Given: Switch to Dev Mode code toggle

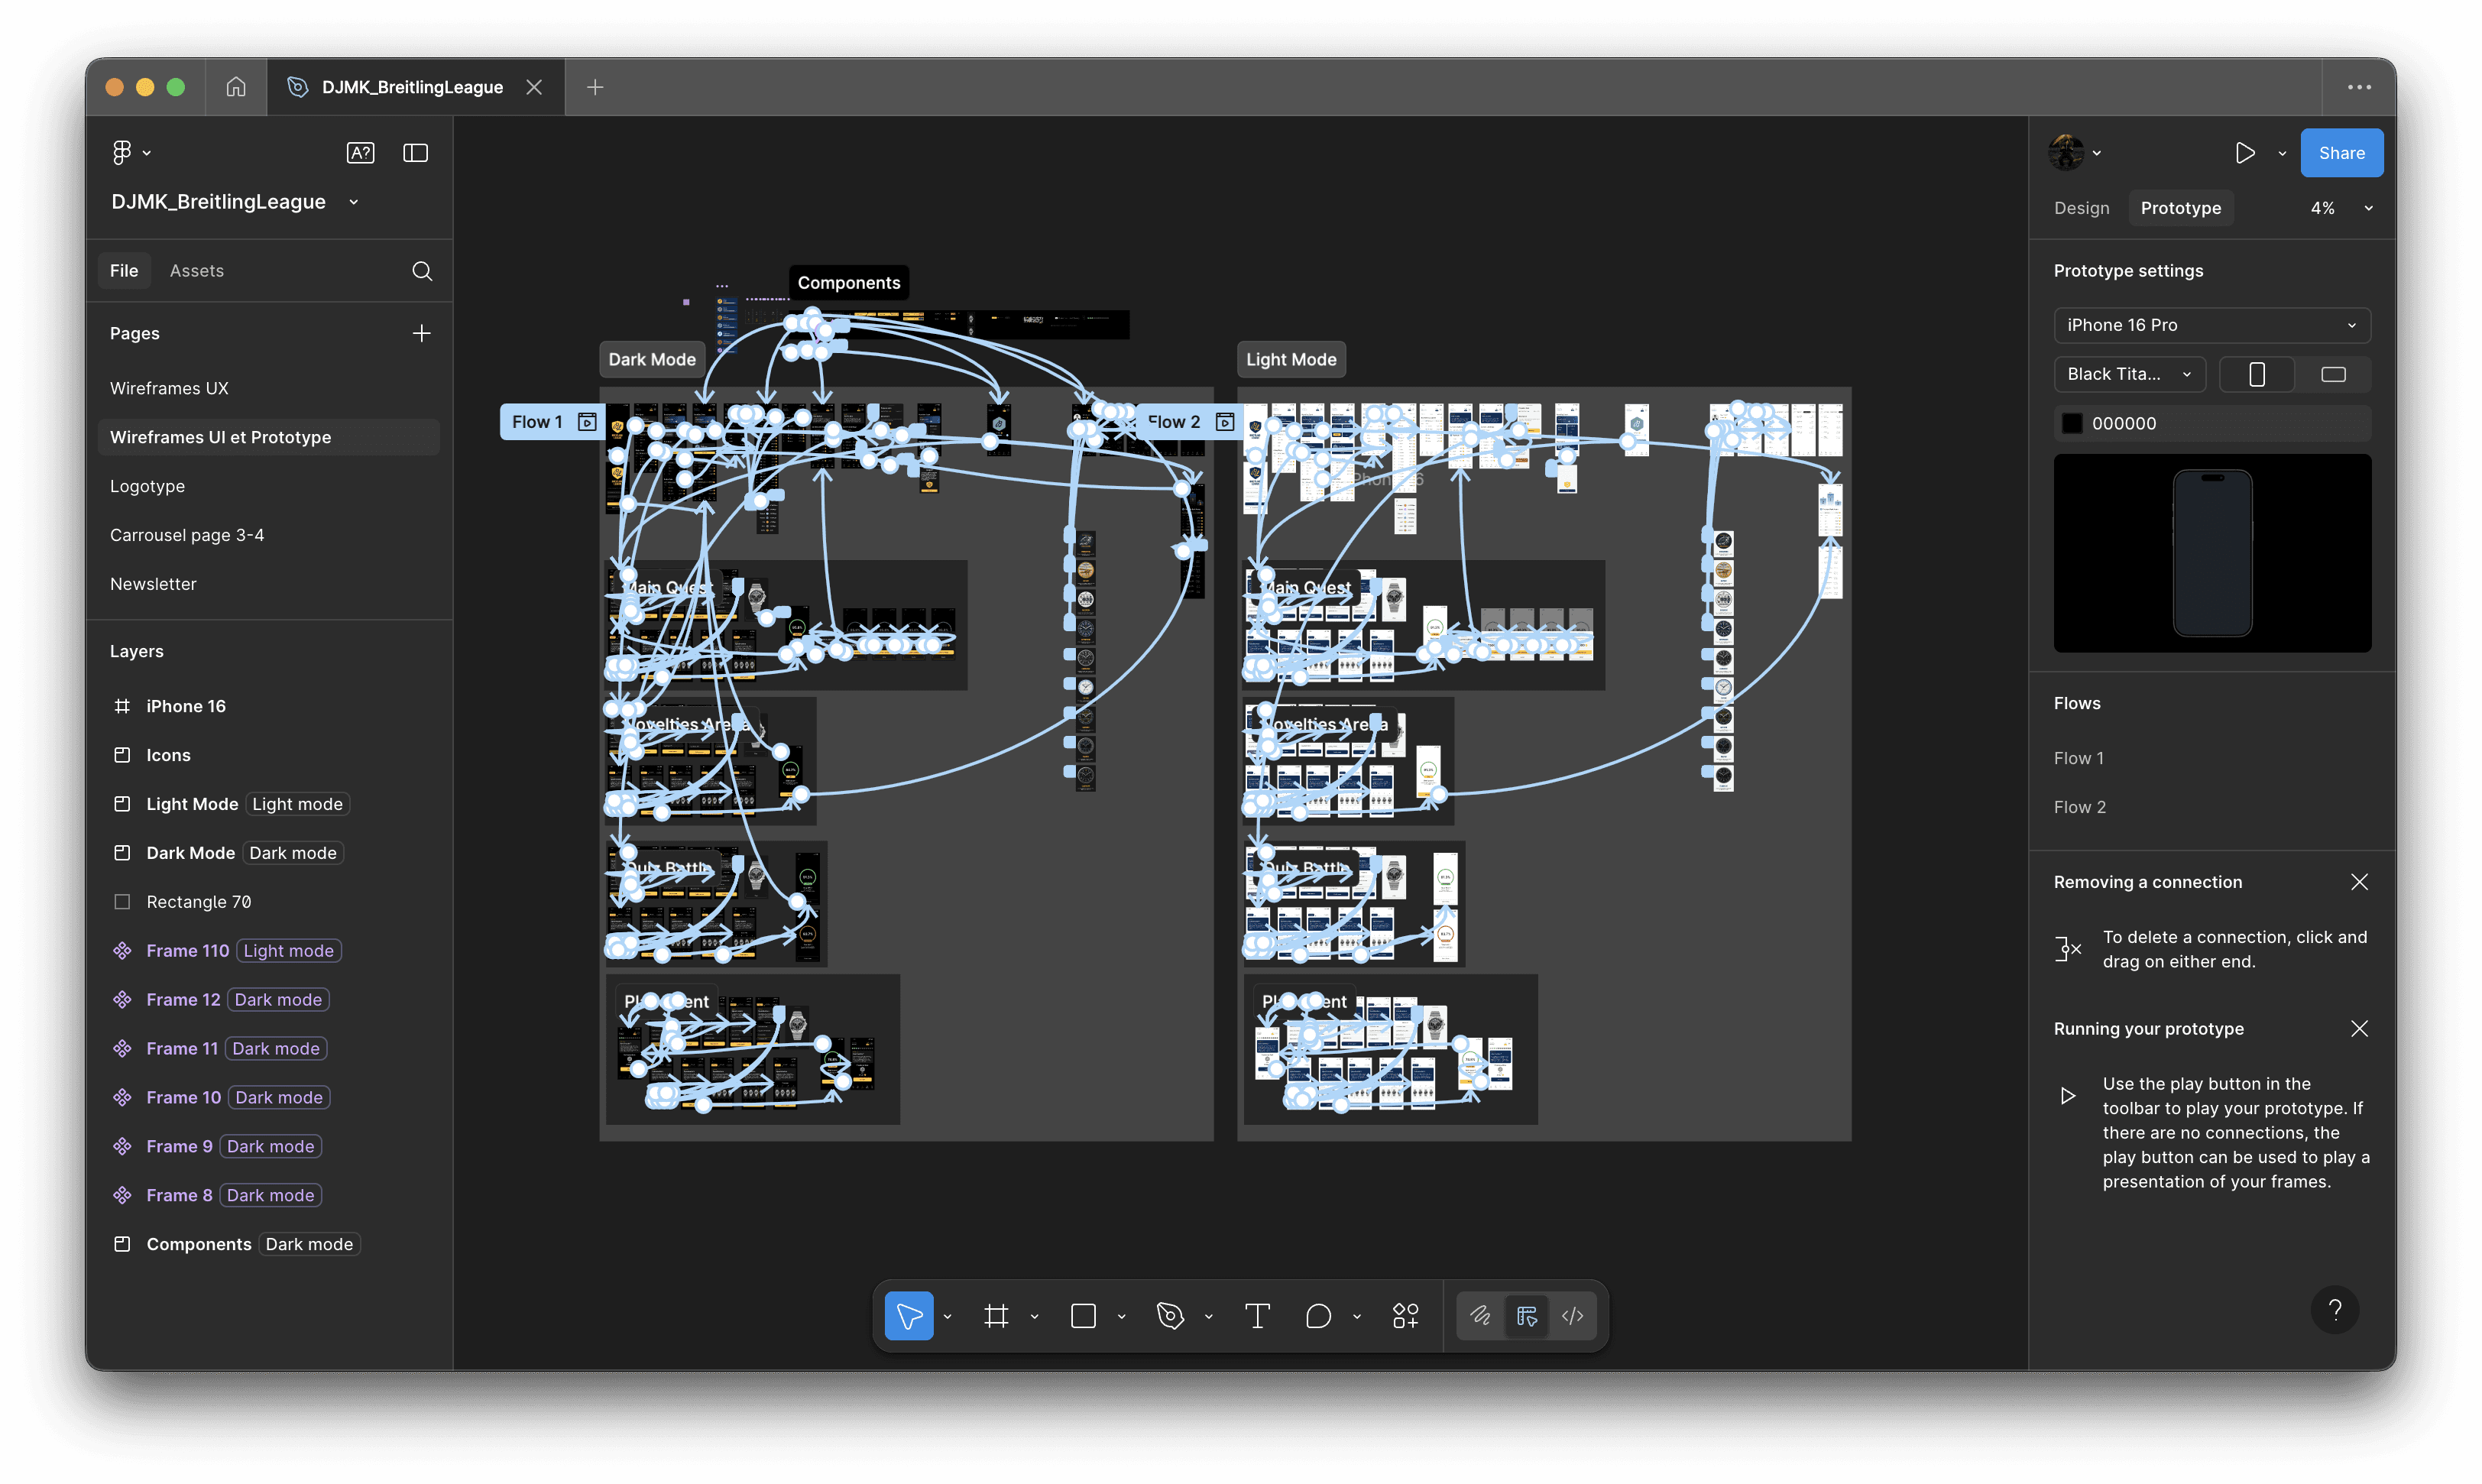Looking at the screenshot, I should point(1573,1316).
